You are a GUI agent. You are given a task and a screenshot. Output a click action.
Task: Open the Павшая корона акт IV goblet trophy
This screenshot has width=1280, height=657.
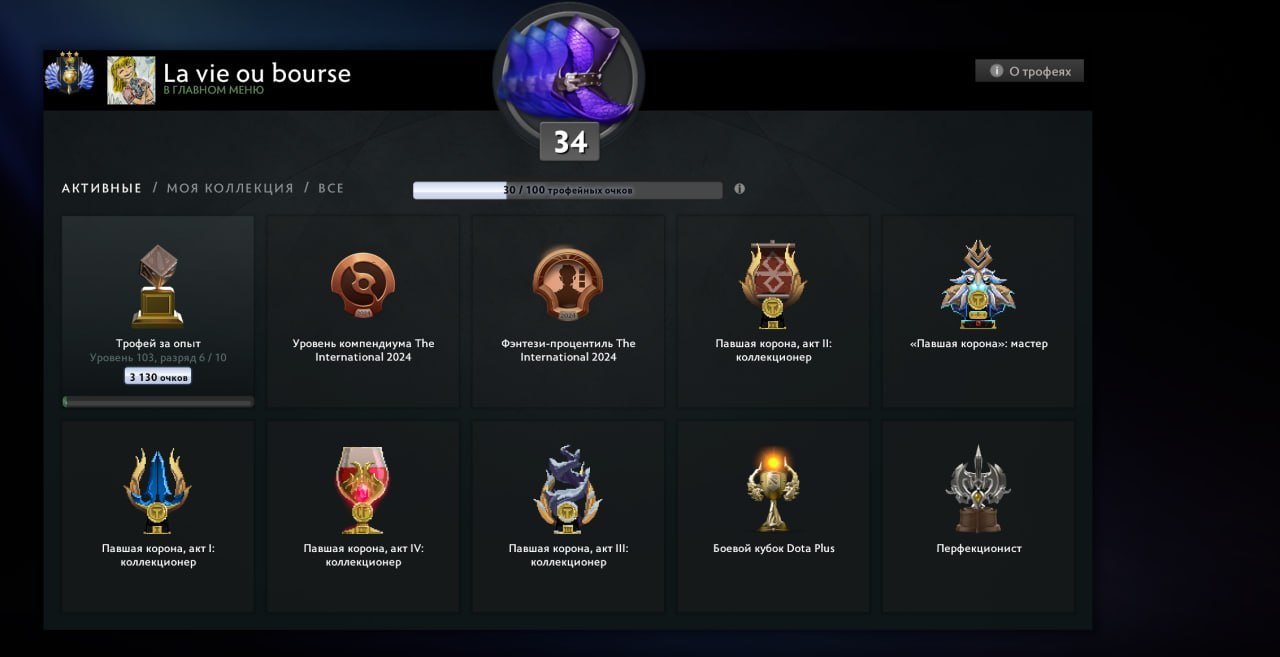[x=363, y=490]
